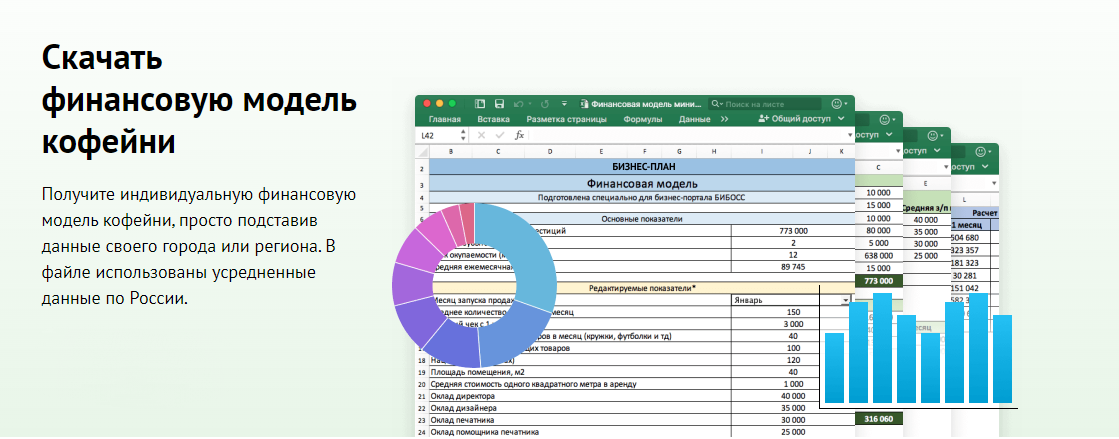Open the sidebar layout icon in title bar
This screenshot has height=439, width=1119.
click(479, 103)
